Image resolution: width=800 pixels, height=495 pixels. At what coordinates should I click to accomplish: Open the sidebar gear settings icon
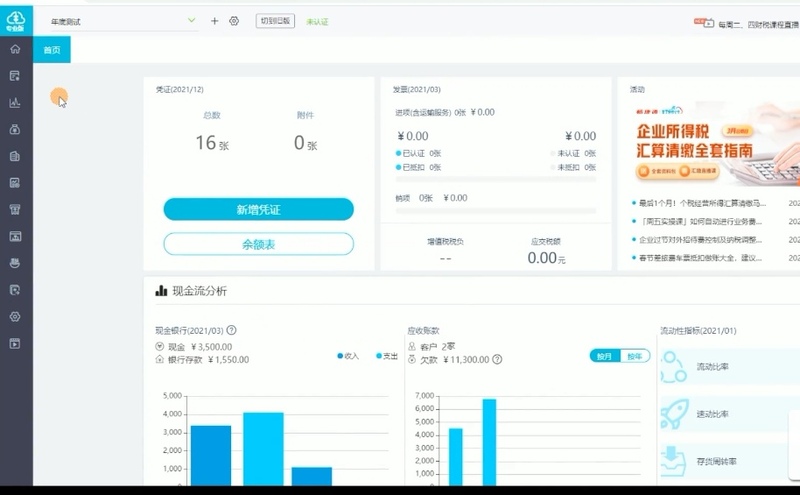tap(15, 316)
